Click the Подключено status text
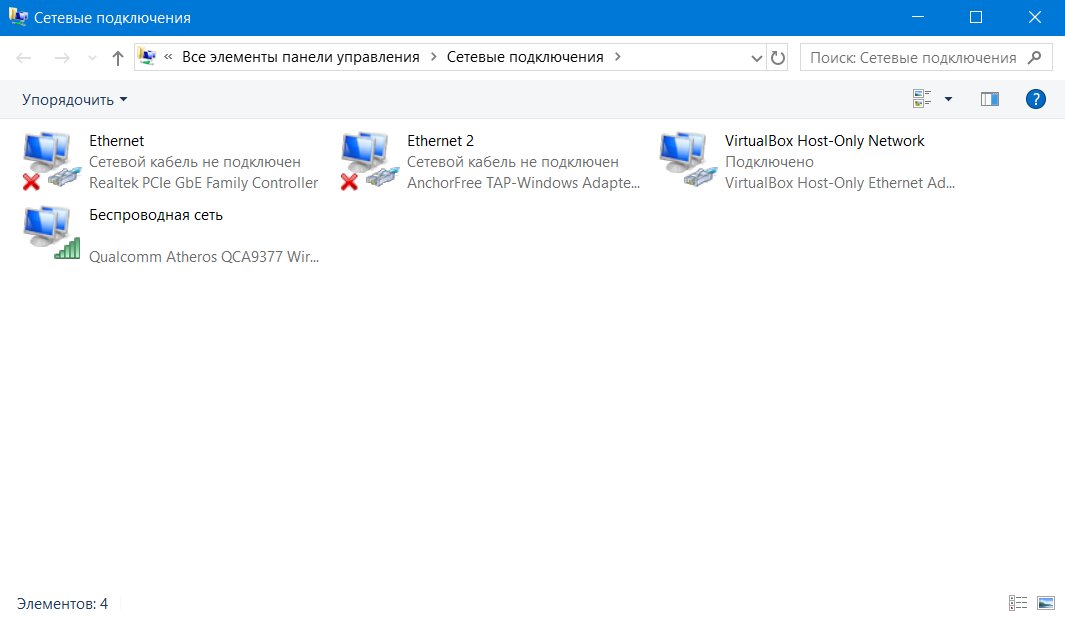The image size is (1065, 618). (769, 162)
